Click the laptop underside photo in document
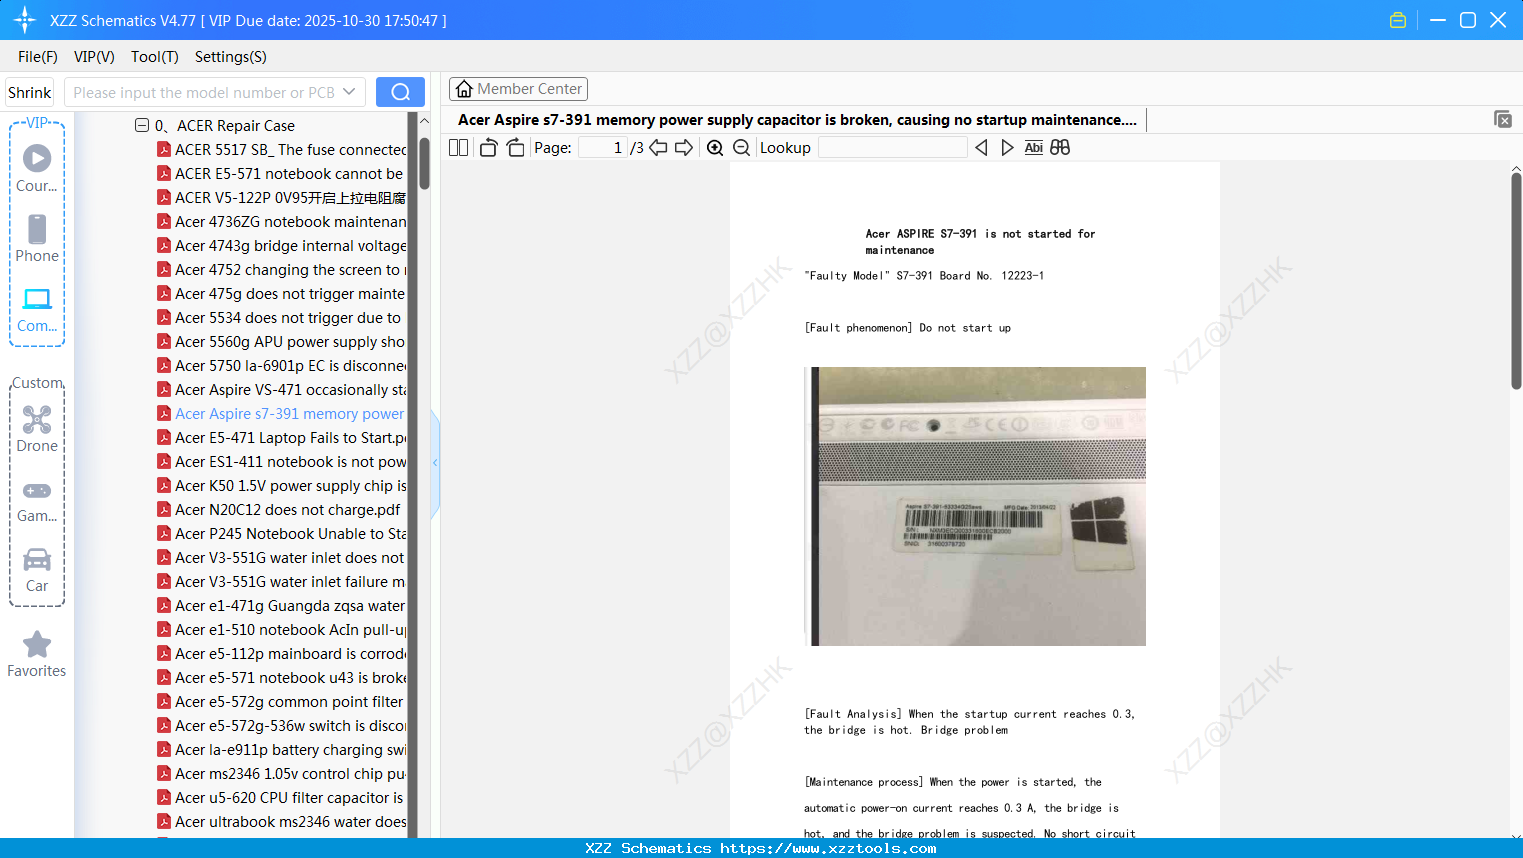Image resolution: width=1523 pixels, height=858 pixels. click(x=975, y=506)
